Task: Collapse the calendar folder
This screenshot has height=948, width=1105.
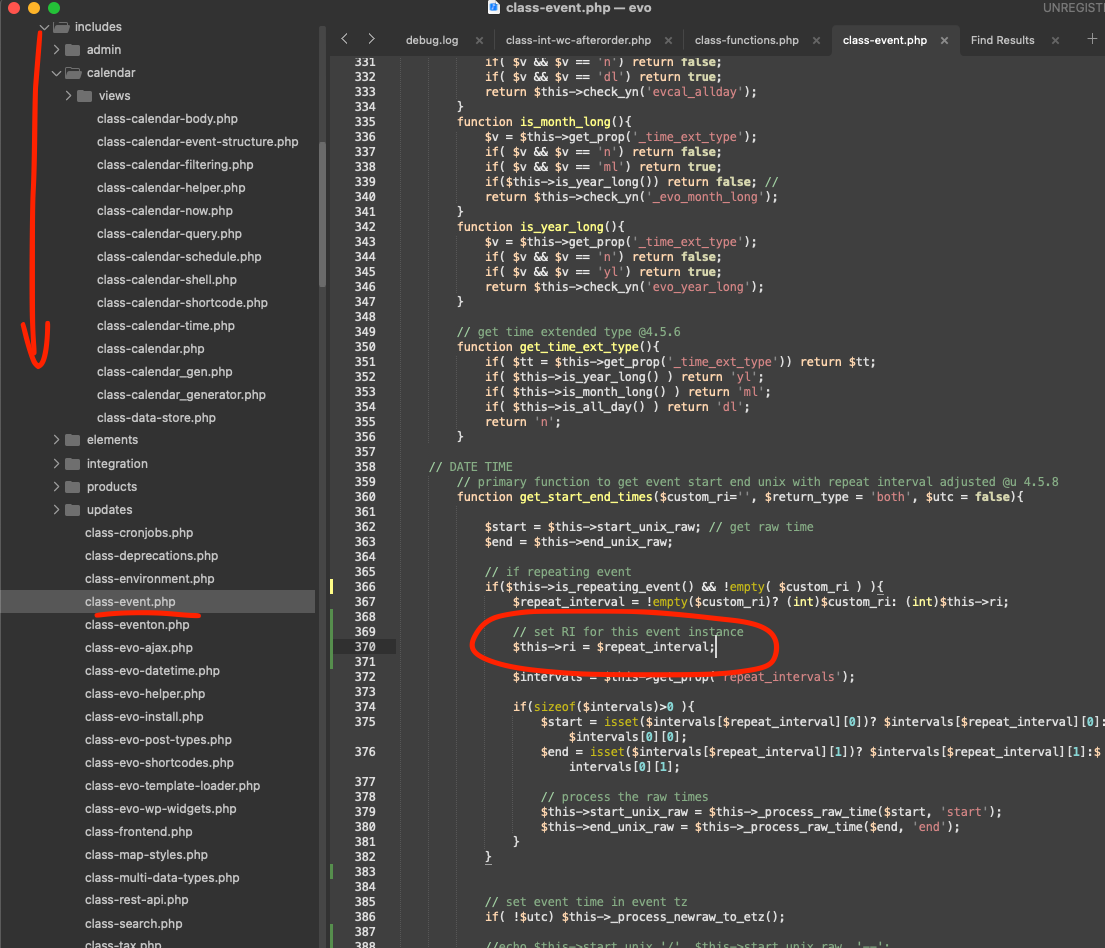Action: tap(56, 73)
